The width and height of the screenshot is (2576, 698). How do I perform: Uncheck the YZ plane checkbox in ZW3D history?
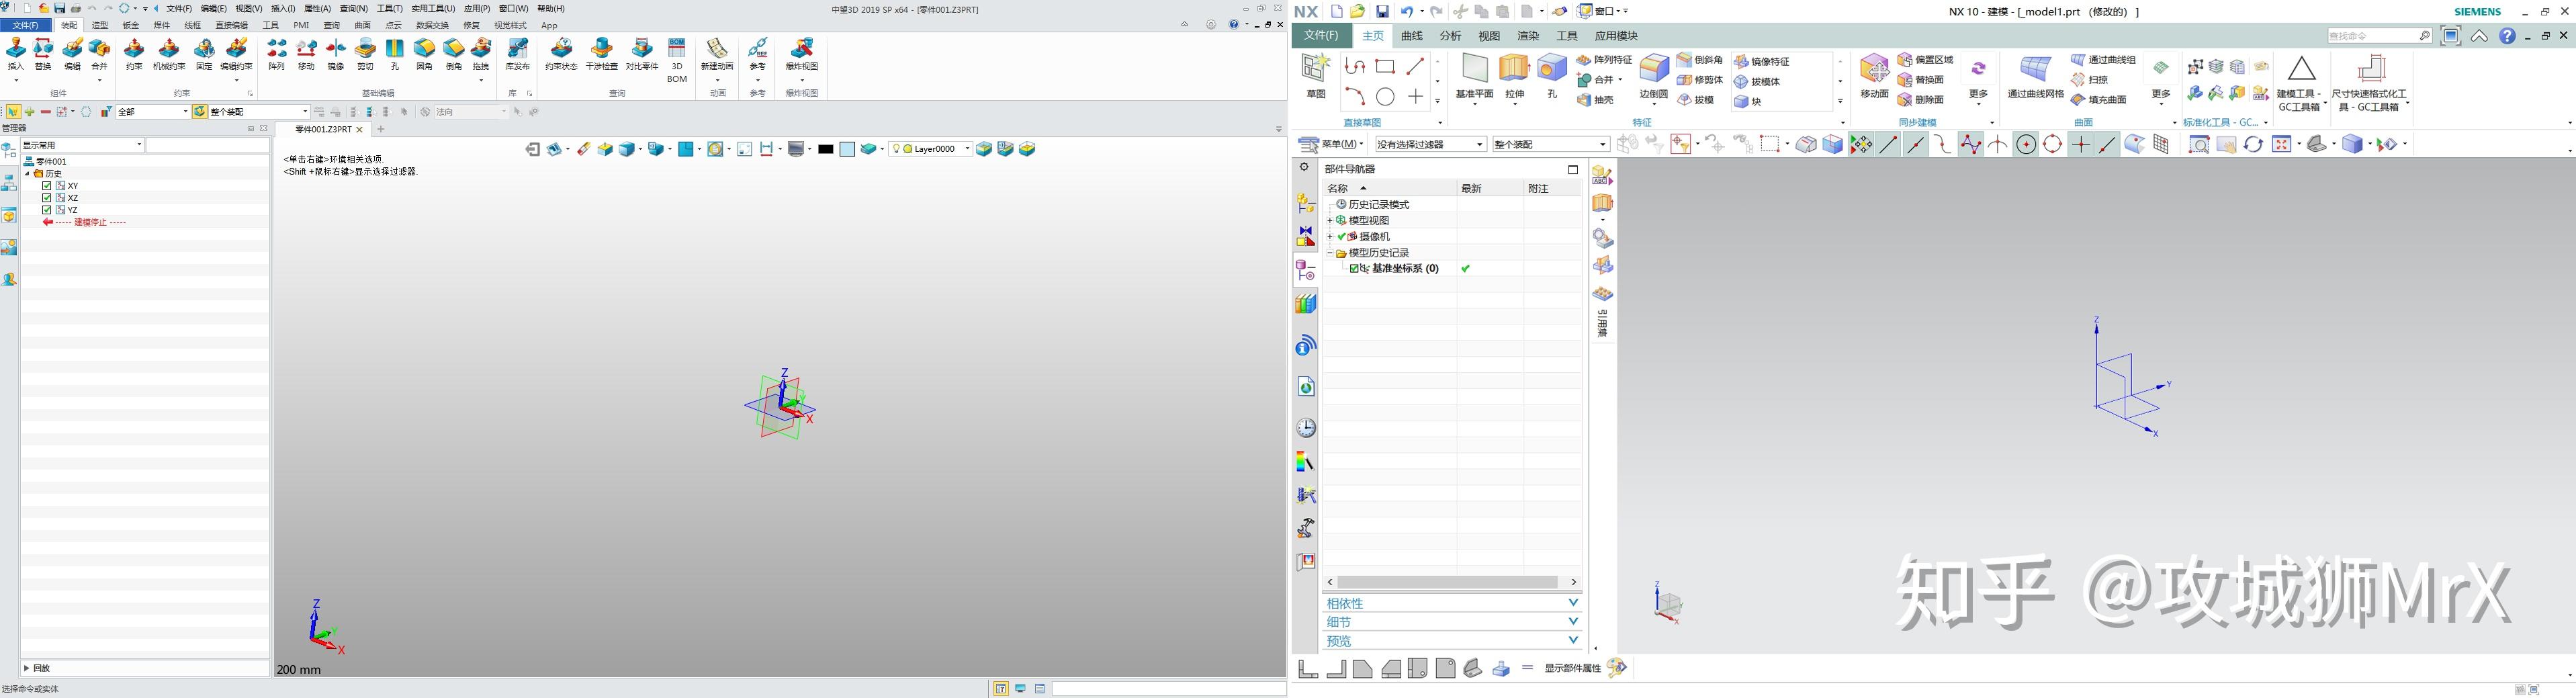pos(46,210)
